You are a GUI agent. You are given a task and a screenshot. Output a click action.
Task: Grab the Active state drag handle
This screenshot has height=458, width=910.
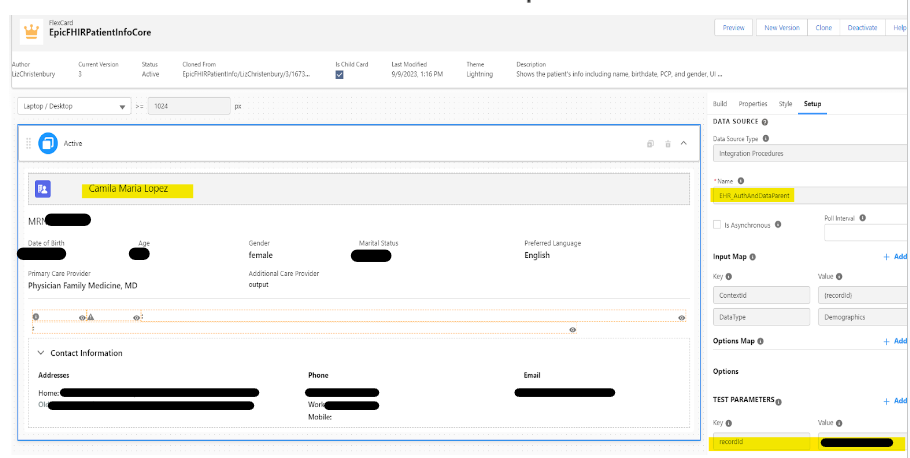point(28,143)
